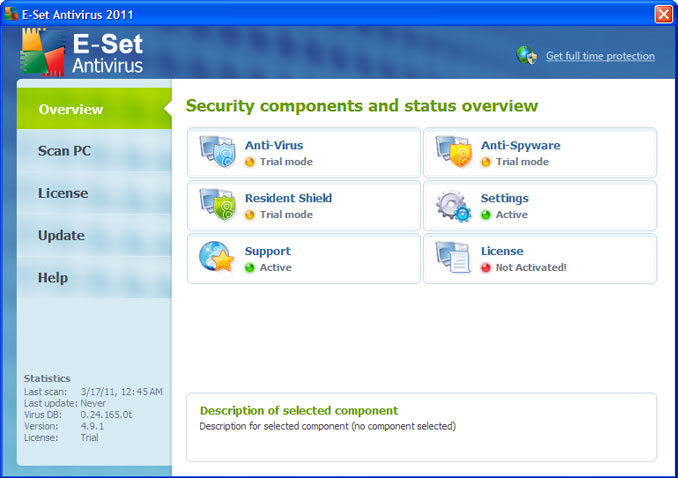Click the Not Activated! license status text
678x478 pixels.
pyautogui.click(x=531, y=268)
